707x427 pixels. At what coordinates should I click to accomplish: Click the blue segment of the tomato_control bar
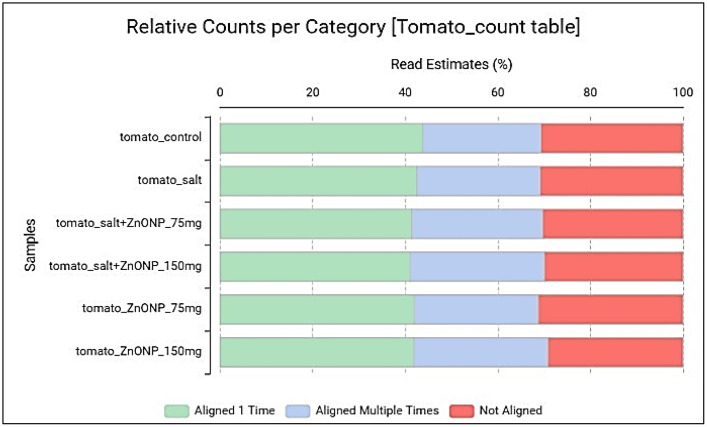pos(482,138)
